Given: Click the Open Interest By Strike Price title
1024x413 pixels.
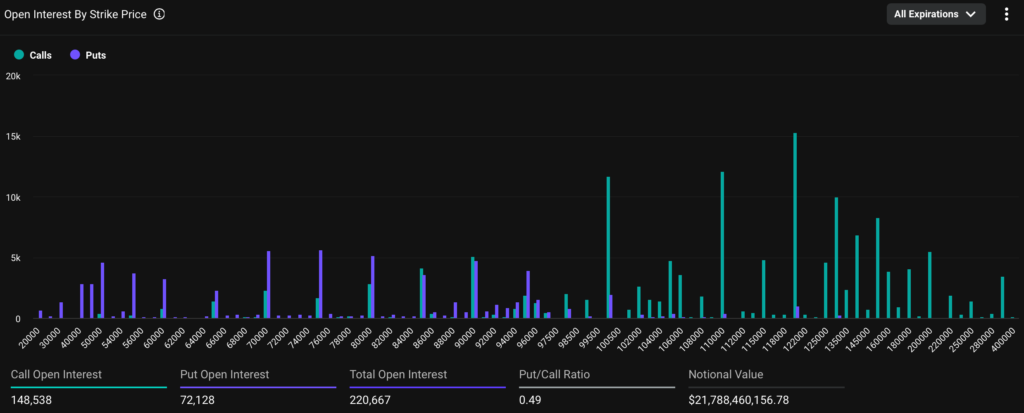Looking at the screenshot, I should [x=76, y=14].
